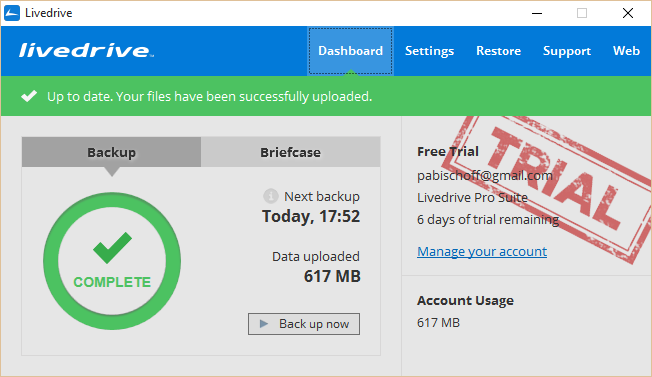
Task: Click the green COMPLETE checkmark circle
Action: [112, 261]
